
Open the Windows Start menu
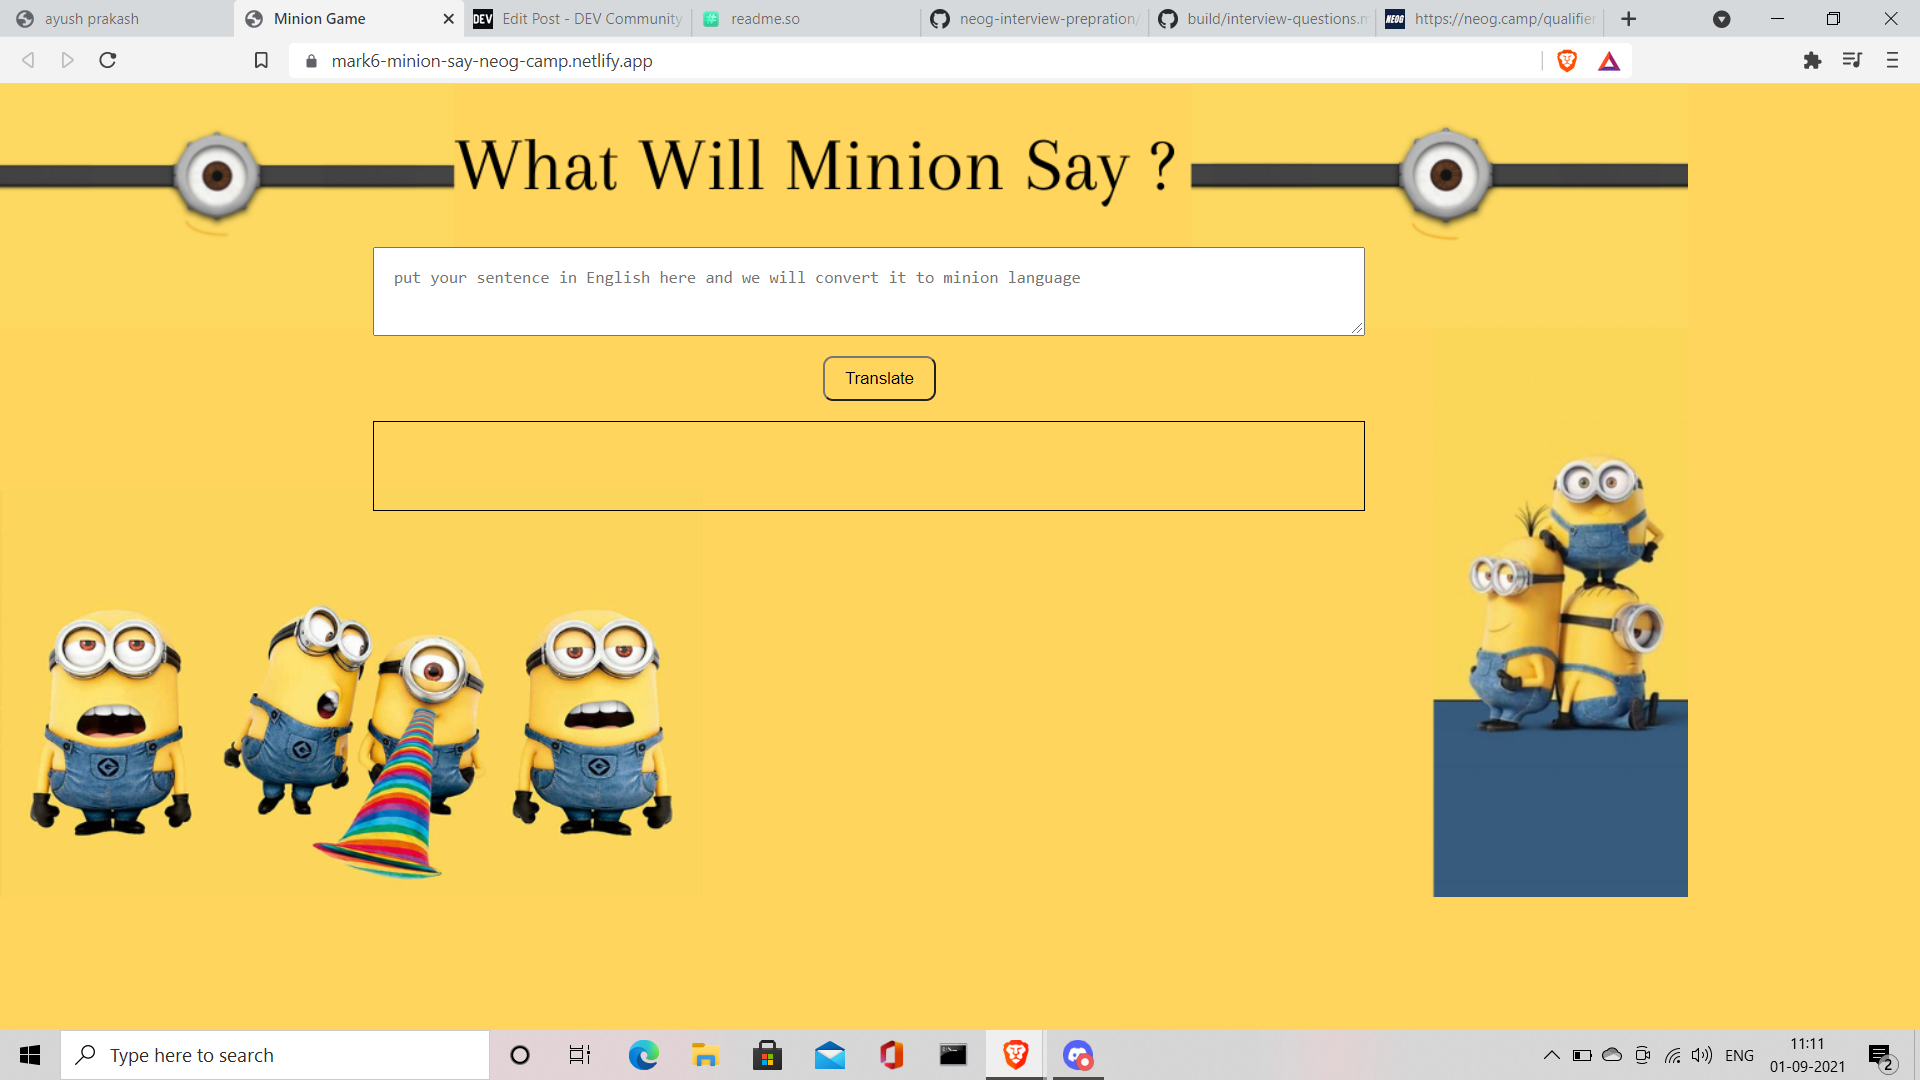(x=29, y=1055)
